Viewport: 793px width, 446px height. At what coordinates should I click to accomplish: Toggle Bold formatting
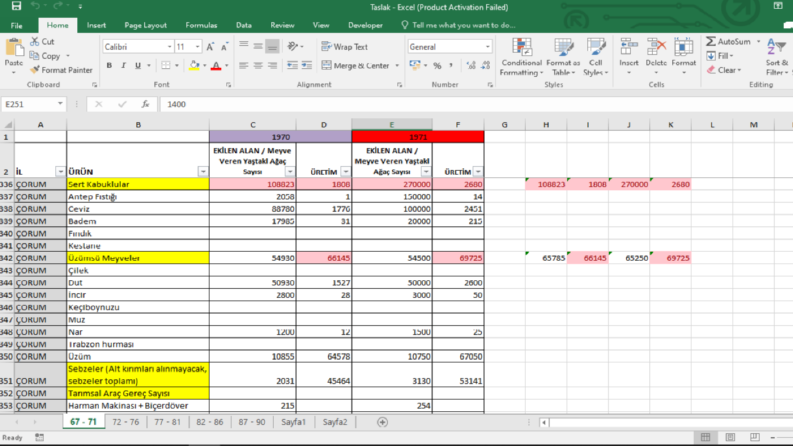pyautogui.click(x=109, y=65)
